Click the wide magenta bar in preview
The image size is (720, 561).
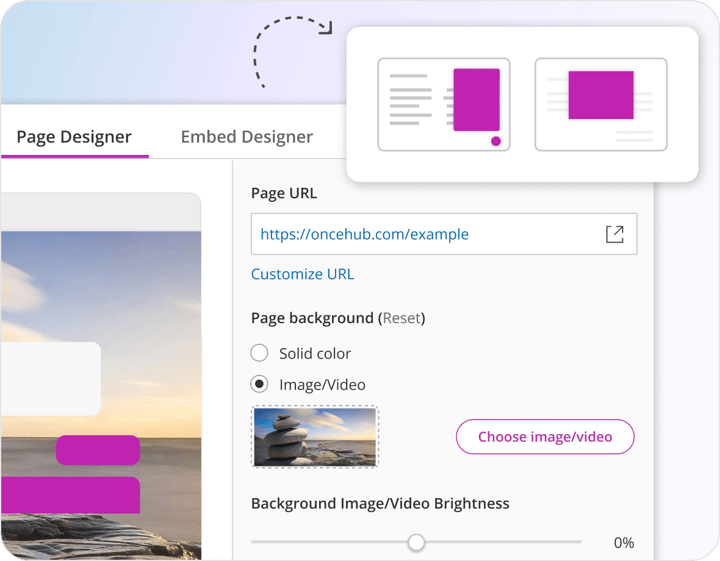68,495
